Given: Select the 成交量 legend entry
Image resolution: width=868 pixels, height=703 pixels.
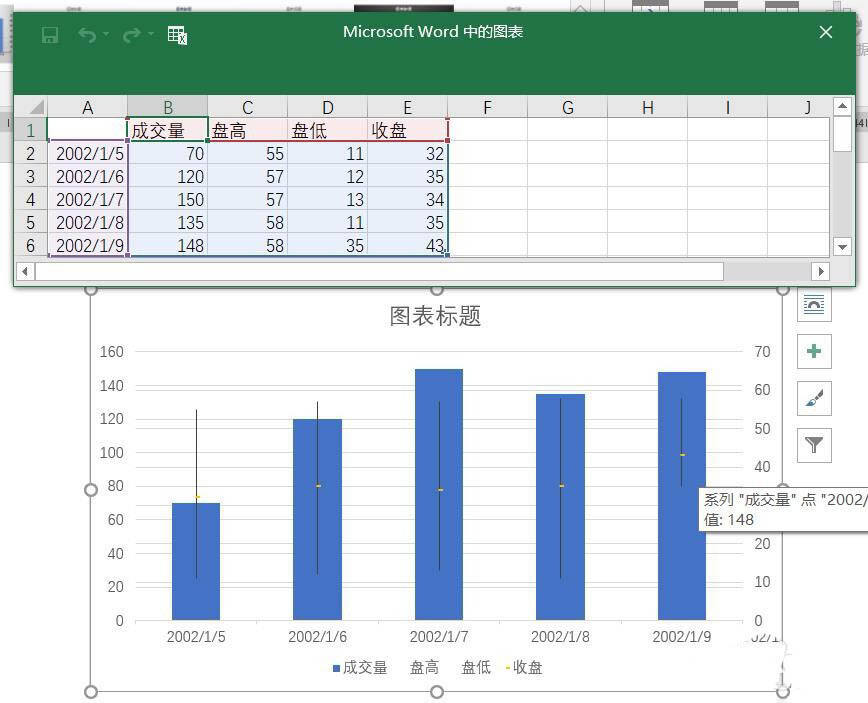Looking at the screenshot, I should coord(363,667).
